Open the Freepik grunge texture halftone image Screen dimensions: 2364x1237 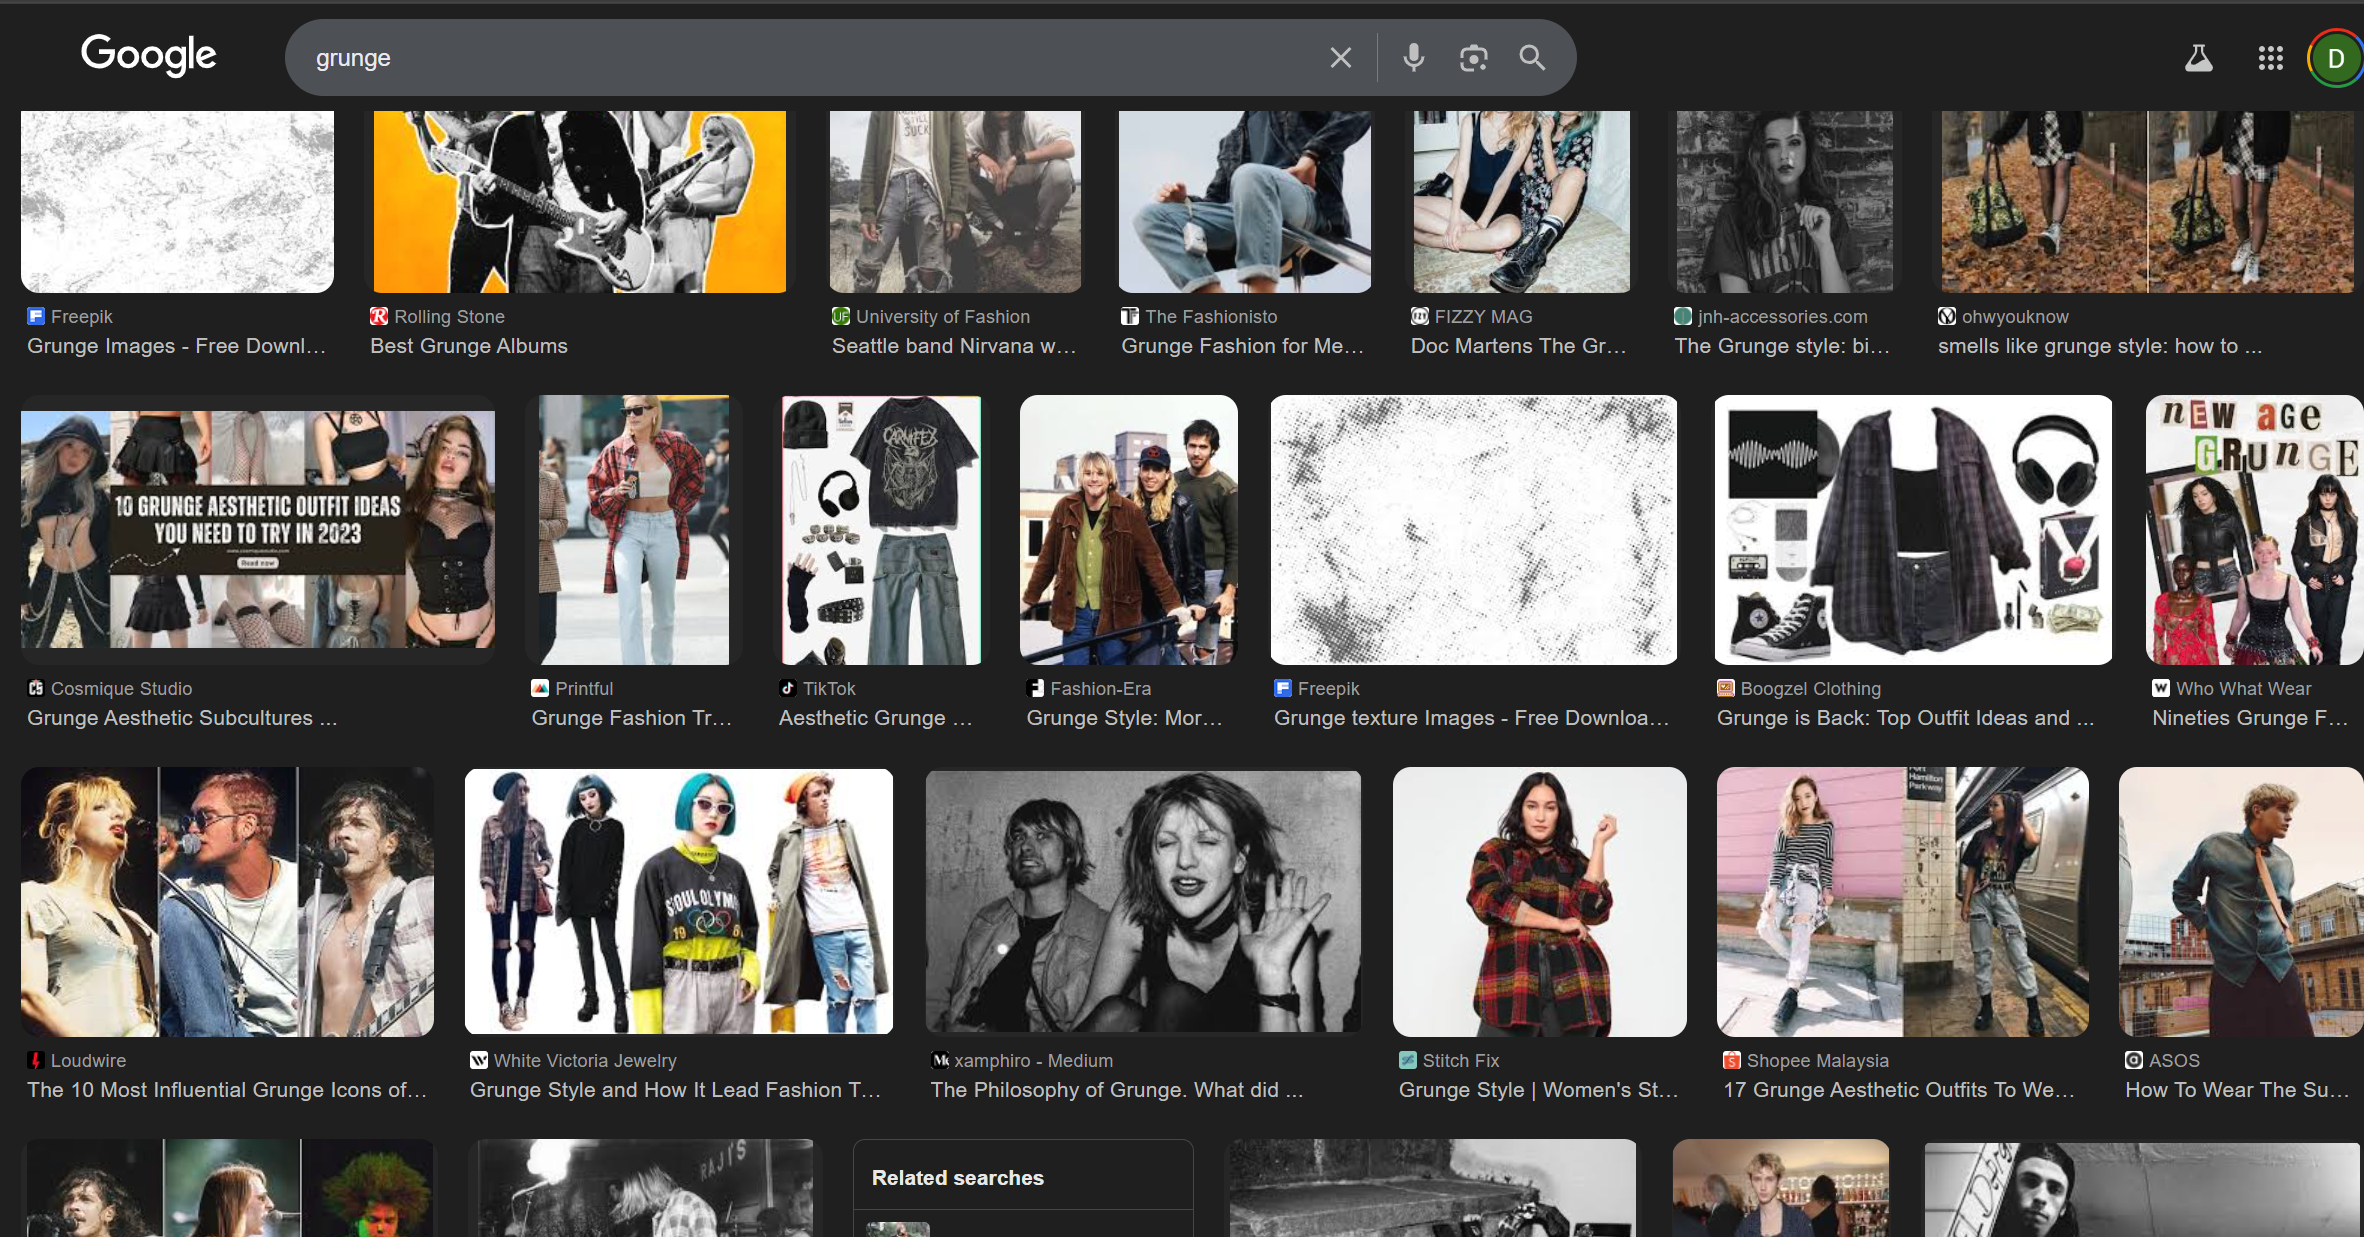tap(1473, 529)
